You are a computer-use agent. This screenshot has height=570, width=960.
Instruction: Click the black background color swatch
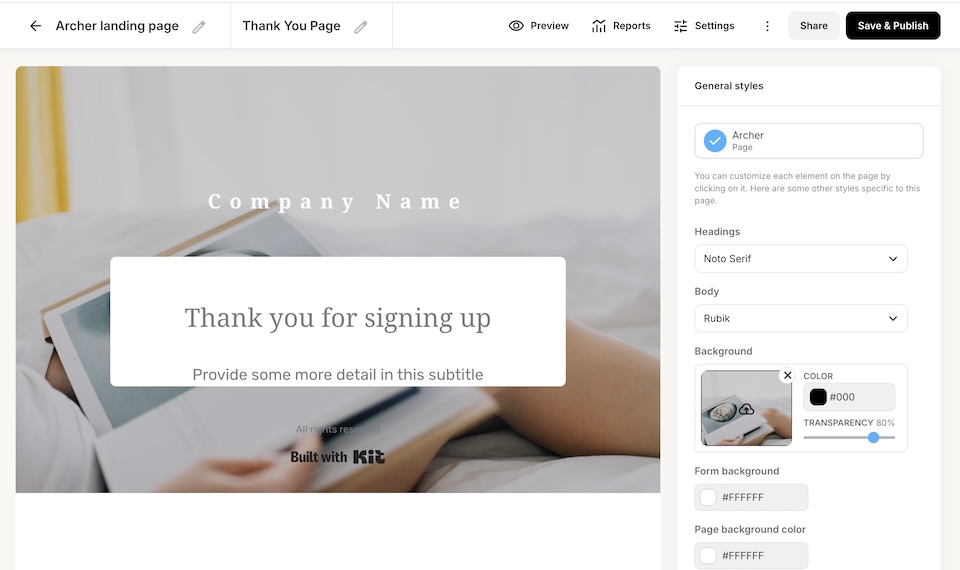818,397
